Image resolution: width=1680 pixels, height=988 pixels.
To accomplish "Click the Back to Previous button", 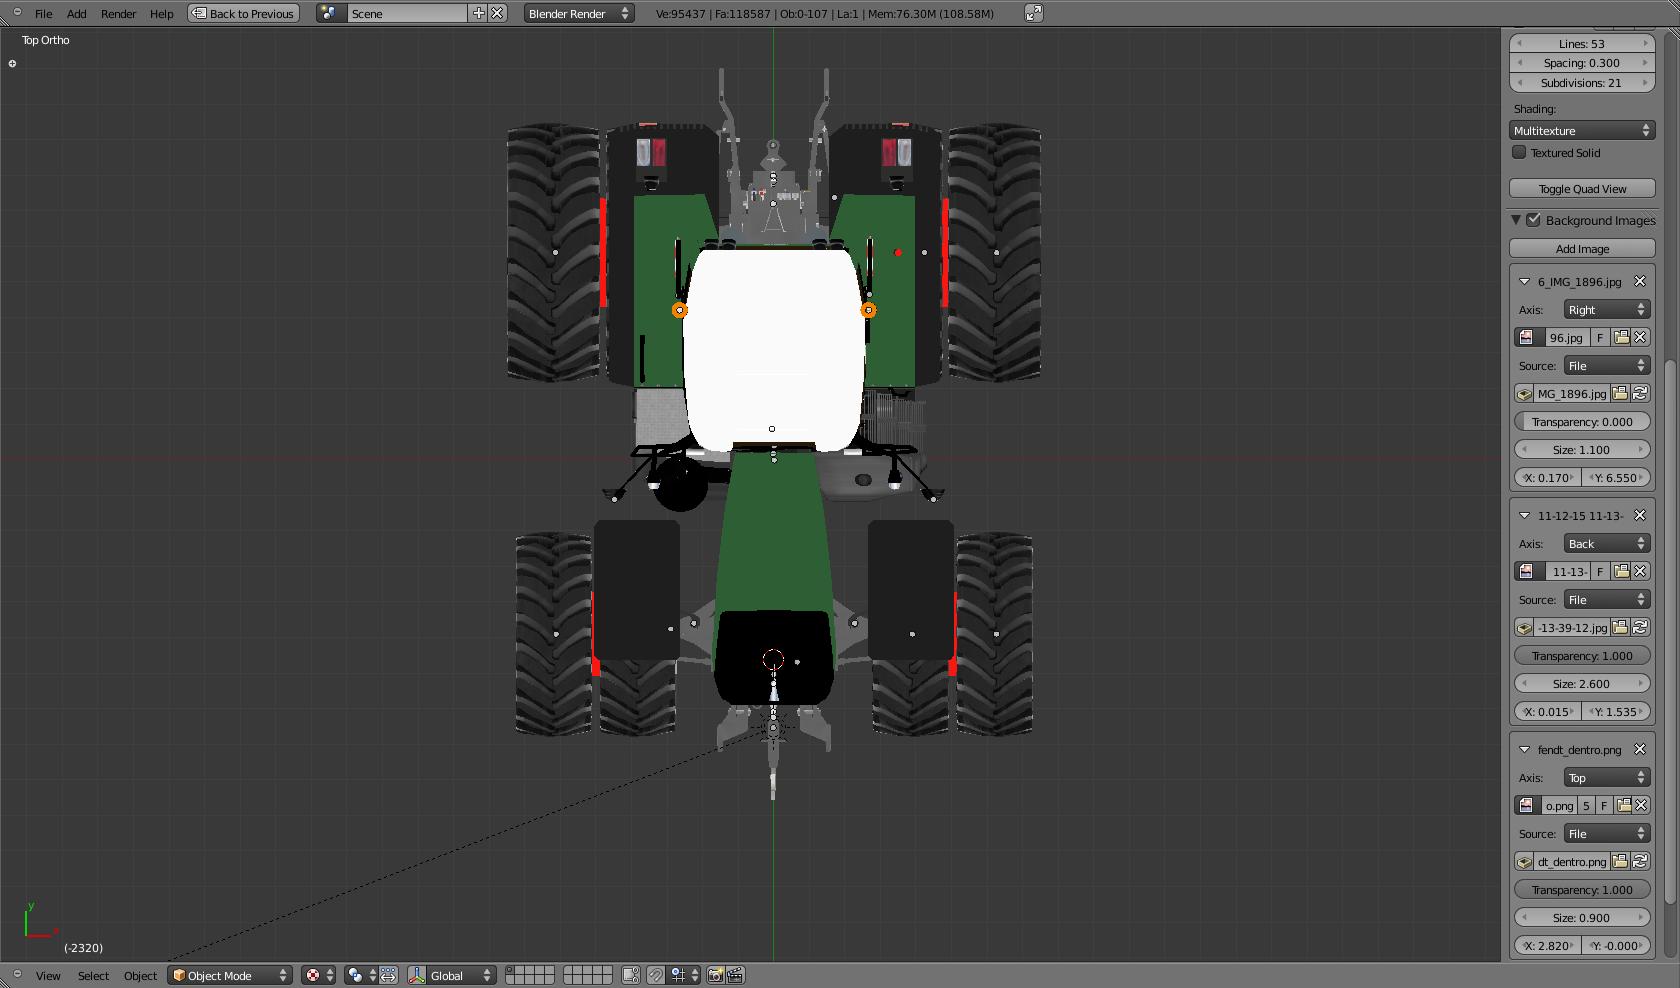I will click(x=244, y=14).
